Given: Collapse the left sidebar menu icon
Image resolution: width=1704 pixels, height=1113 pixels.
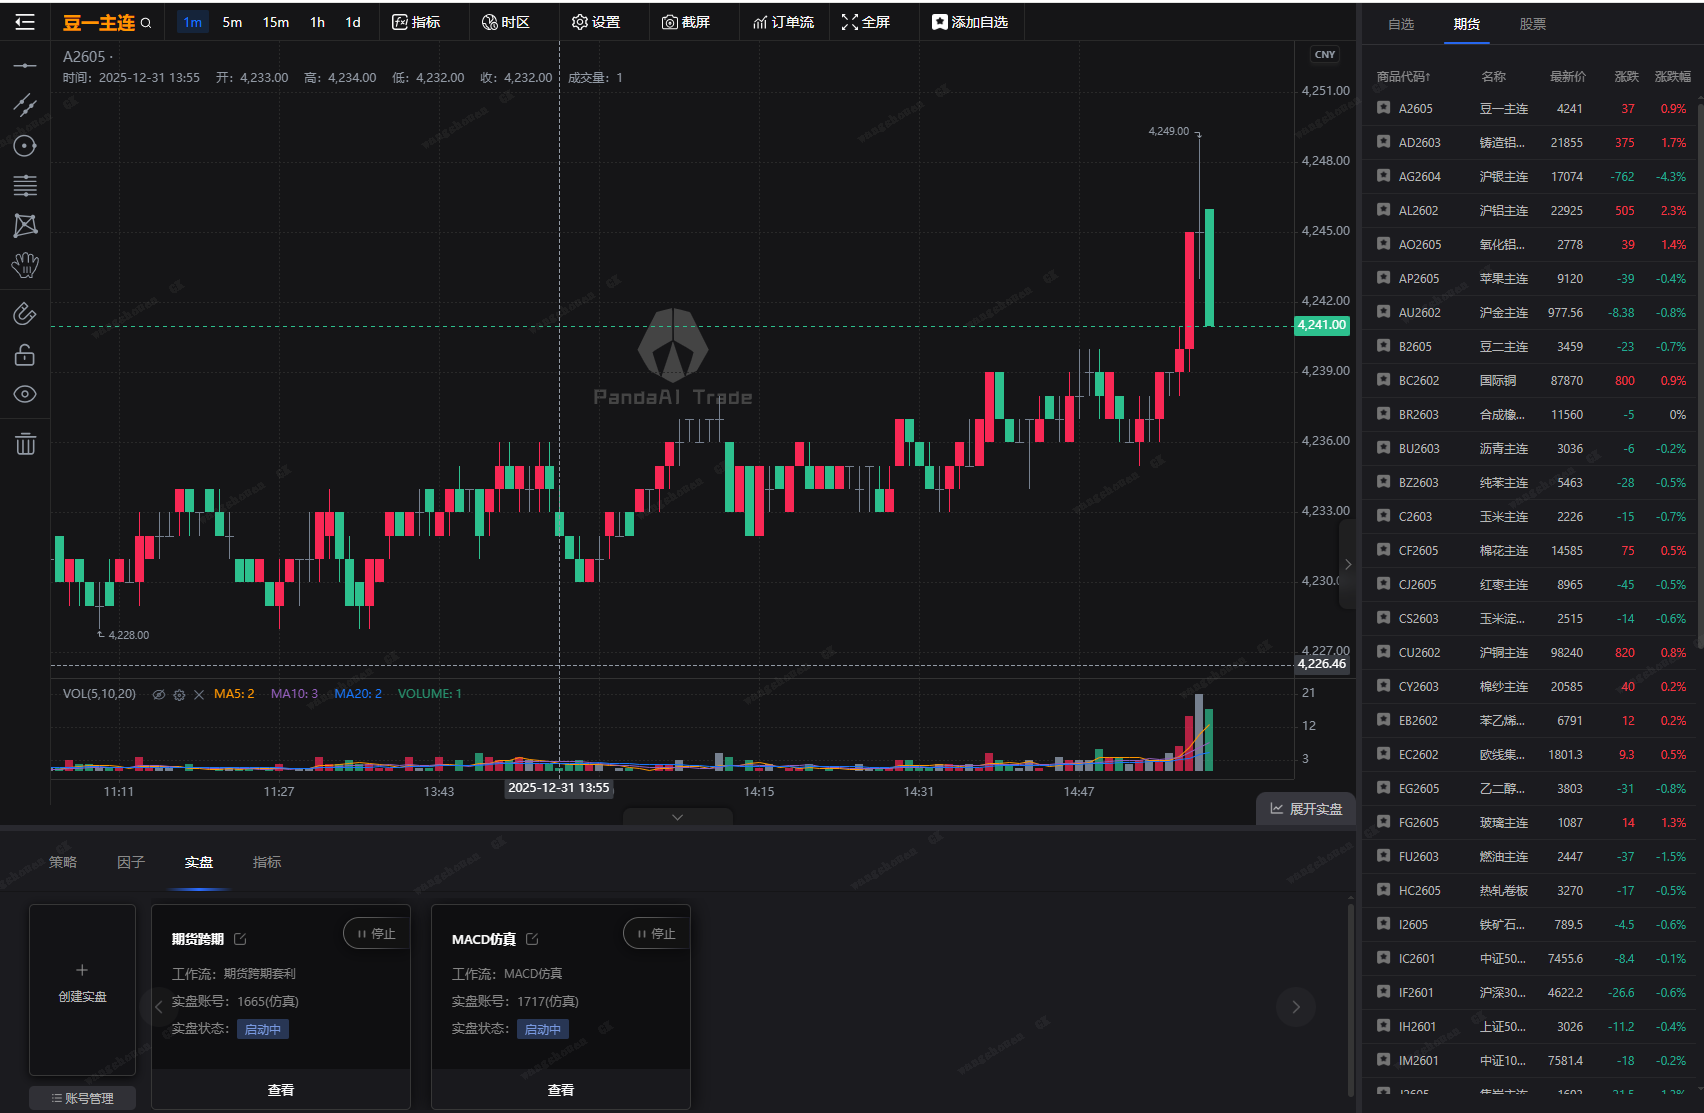Looking at the screenshot, I should click(25, 22).
